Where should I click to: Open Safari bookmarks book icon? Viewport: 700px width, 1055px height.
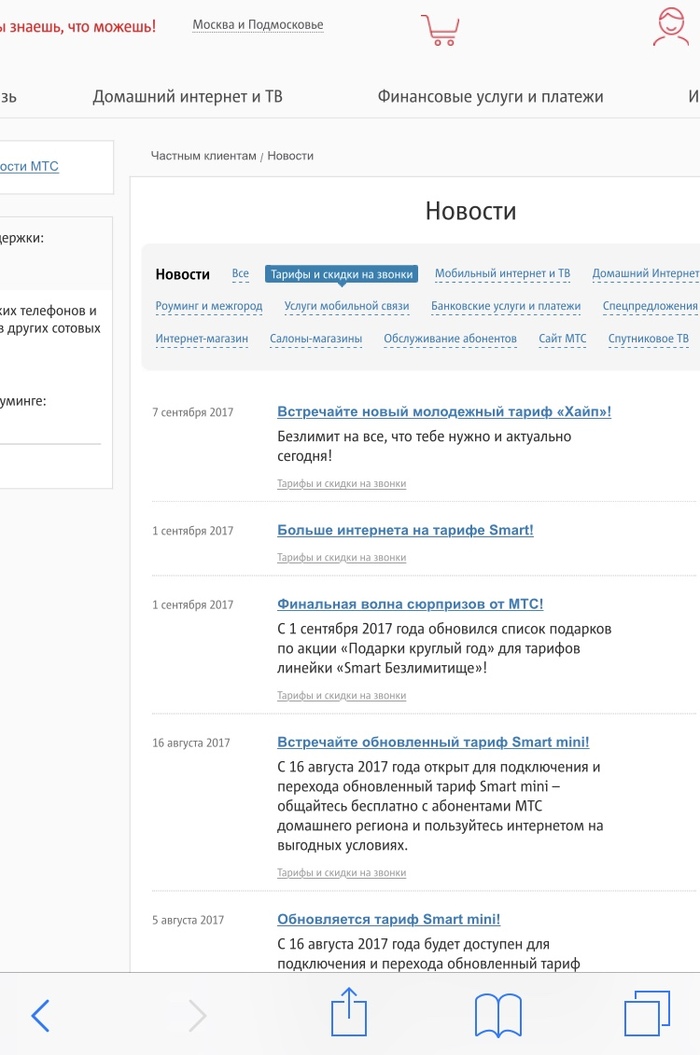(x=497, y=1015)
